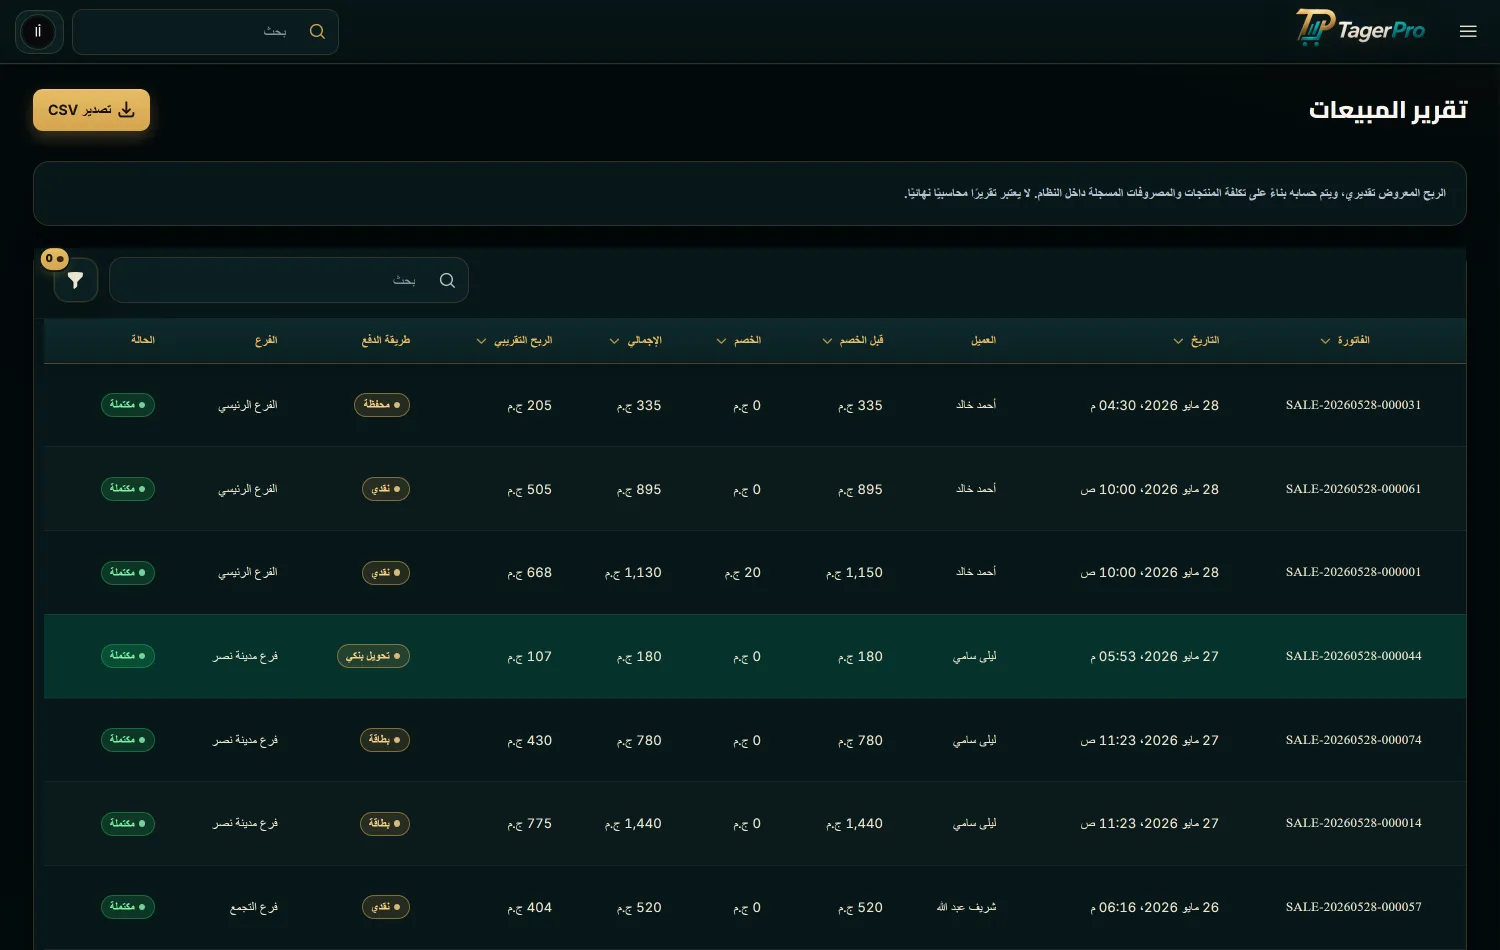
Task: Export the sales report as CSV
Action: point(91,110)
